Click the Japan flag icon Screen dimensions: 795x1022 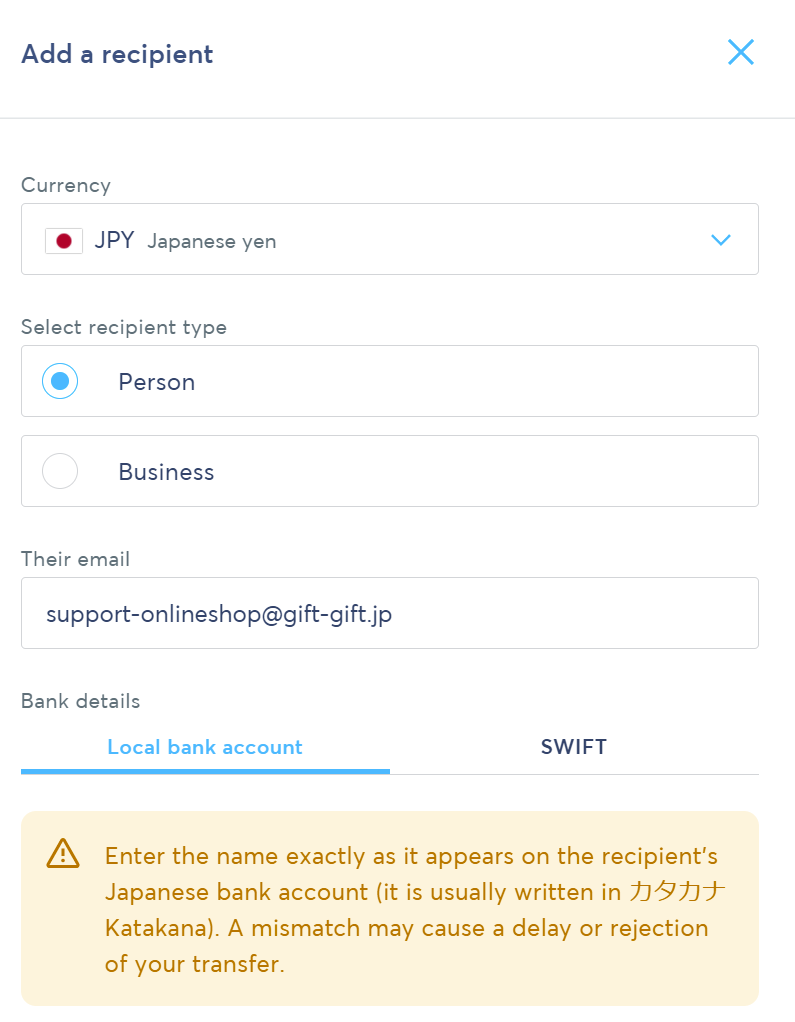[x=64, y=241]
